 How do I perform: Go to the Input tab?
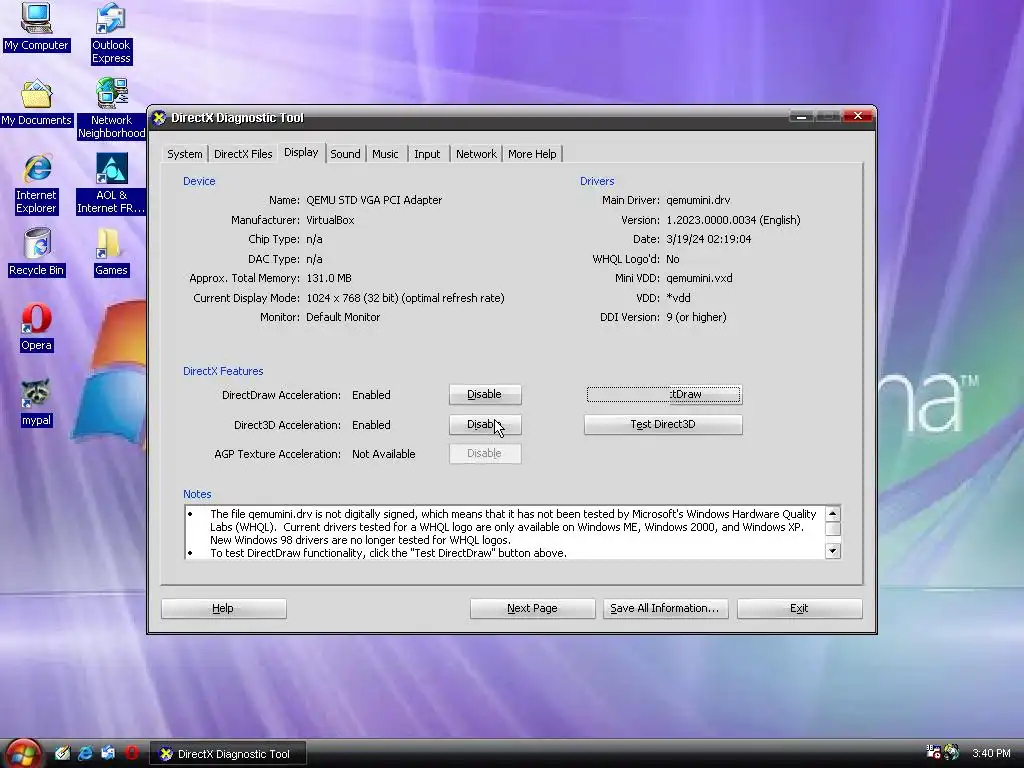click(x=427, y=154)
